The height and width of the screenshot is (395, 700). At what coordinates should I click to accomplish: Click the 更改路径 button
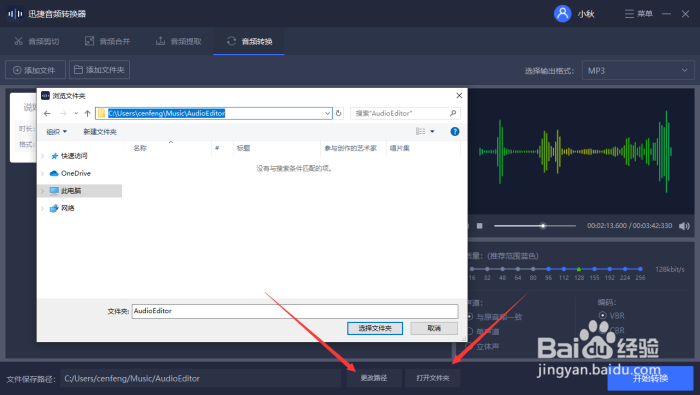pyautogui.click(x=374, y=378)
